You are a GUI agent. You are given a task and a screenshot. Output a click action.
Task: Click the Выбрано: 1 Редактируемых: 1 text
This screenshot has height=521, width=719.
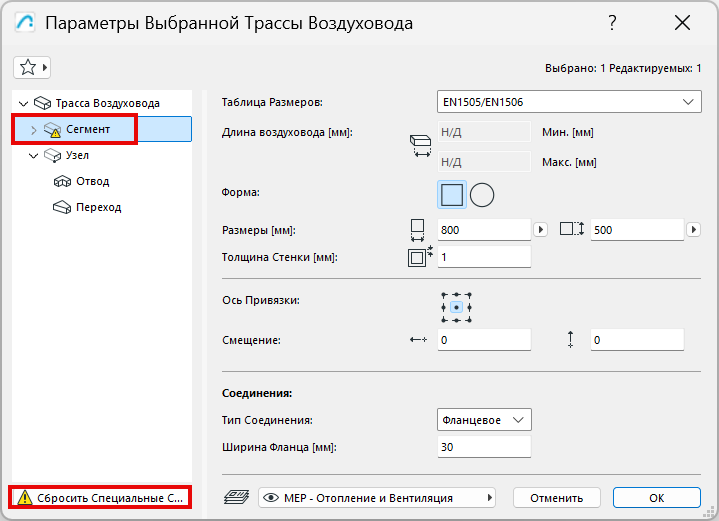623,68
